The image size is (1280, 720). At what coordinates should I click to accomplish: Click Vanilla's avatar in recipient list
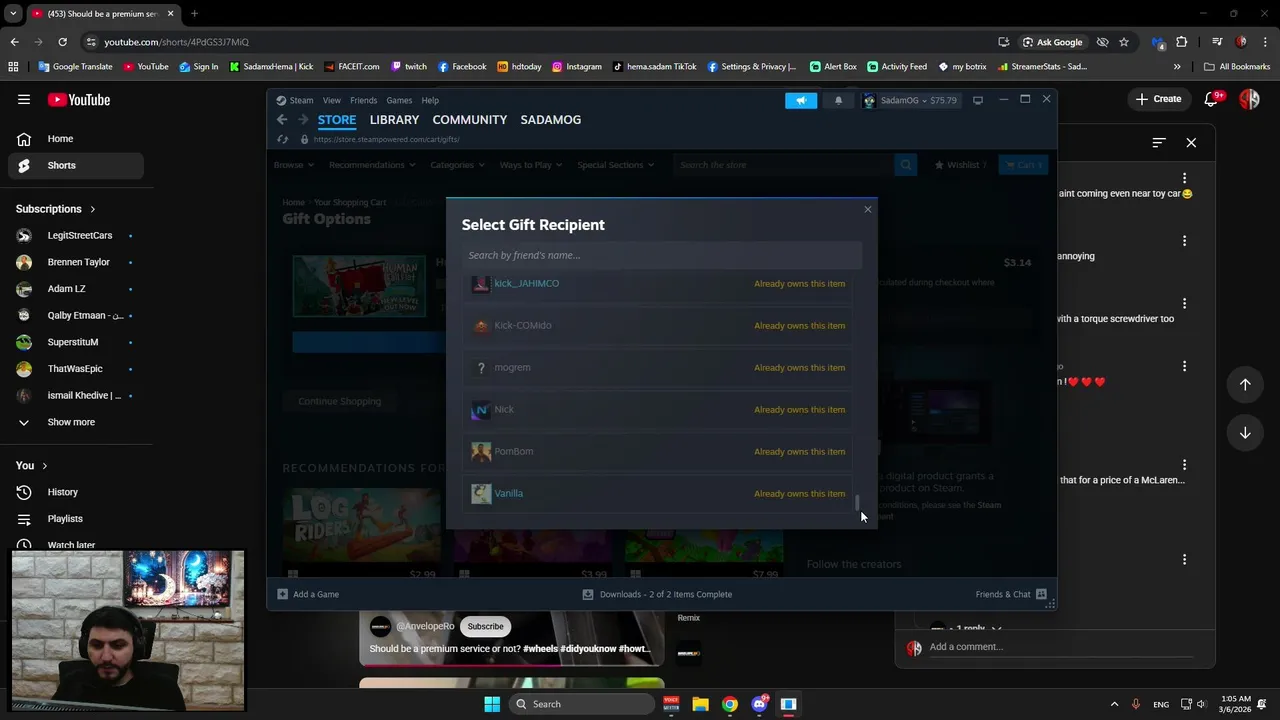pos(481,493)
